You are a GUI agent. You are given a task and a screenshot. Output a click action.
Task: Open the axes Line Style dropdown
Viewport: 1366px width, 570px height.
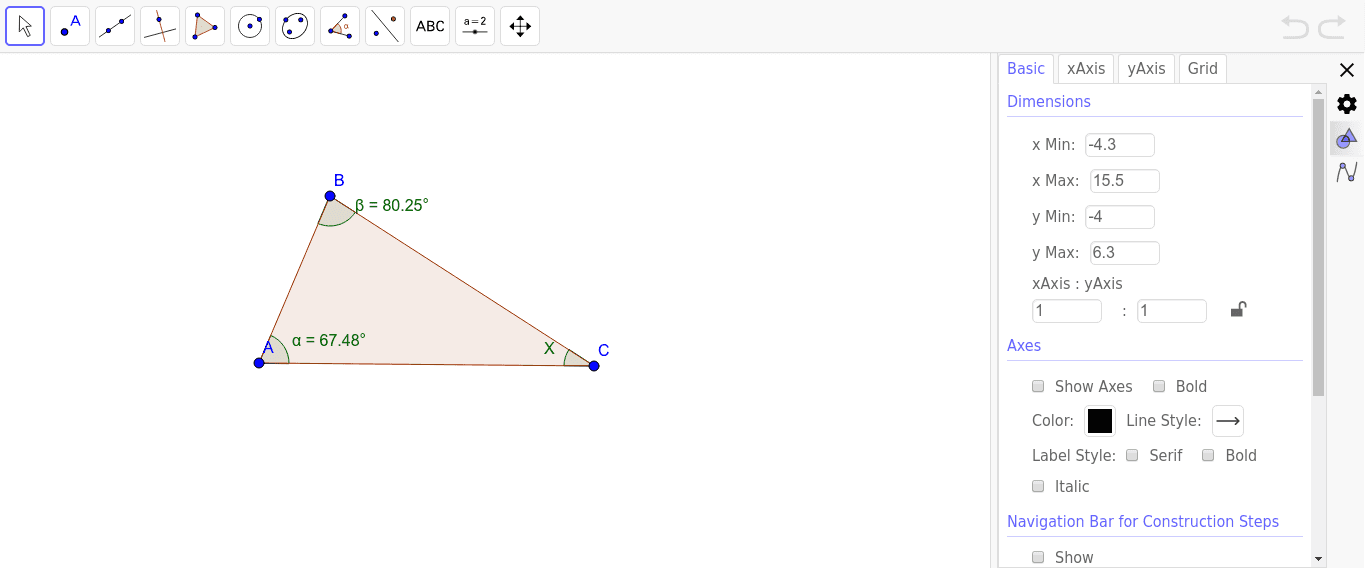1228,421
